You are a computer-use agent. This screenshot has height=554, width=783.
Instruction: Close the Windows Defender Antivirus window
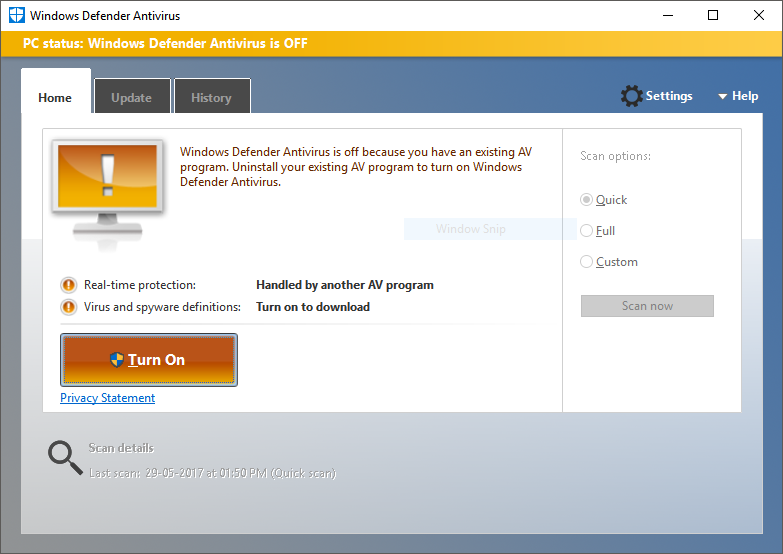pos(759,15)
